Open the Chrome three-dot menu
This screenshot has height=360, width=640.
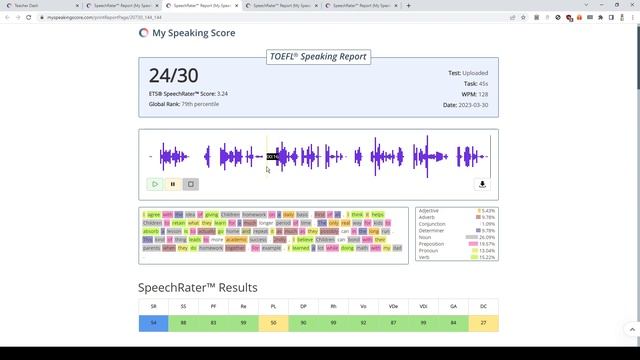(633, 18)
